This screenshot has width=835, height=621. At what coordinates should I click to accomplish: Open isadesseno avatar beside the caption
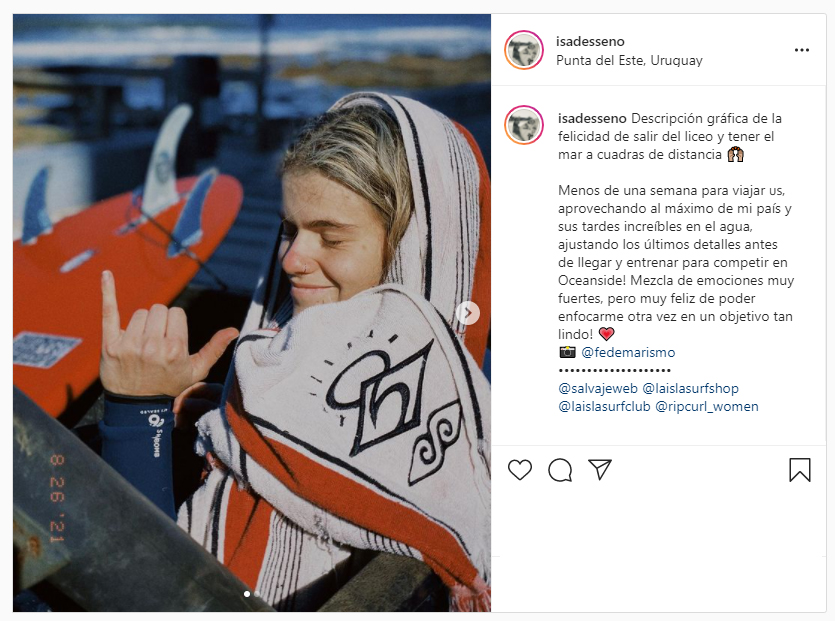(x=524, y=125)
